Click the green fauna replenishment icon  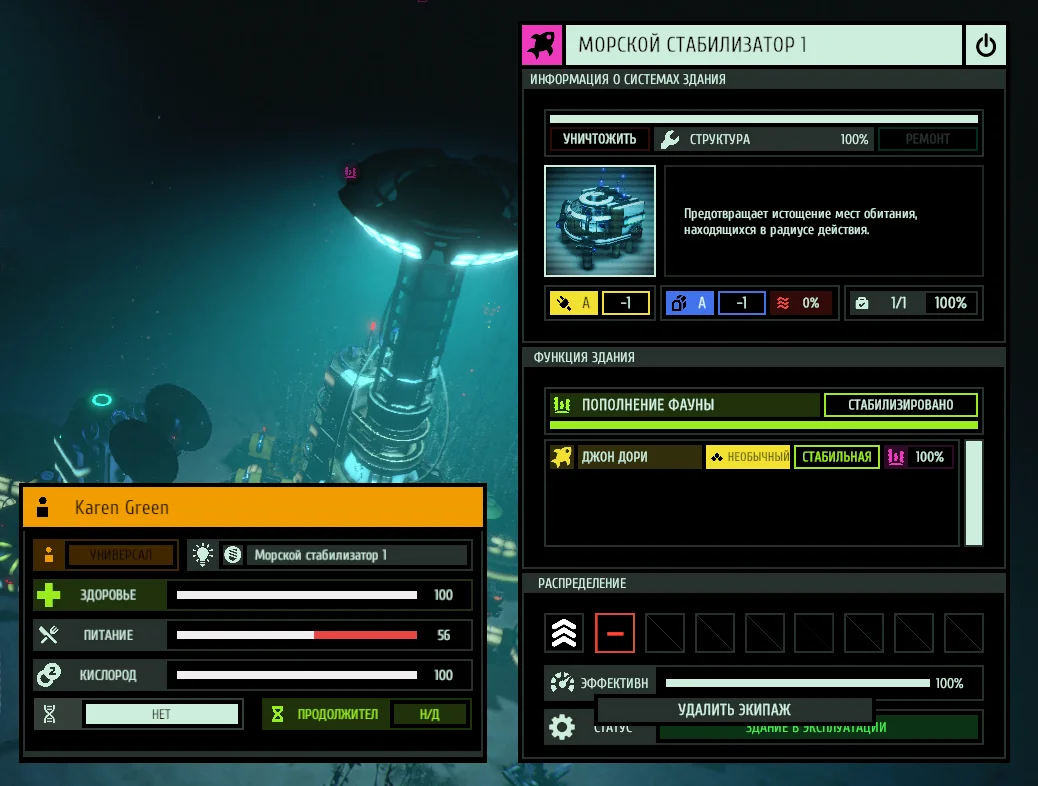(x=562, y=405)
